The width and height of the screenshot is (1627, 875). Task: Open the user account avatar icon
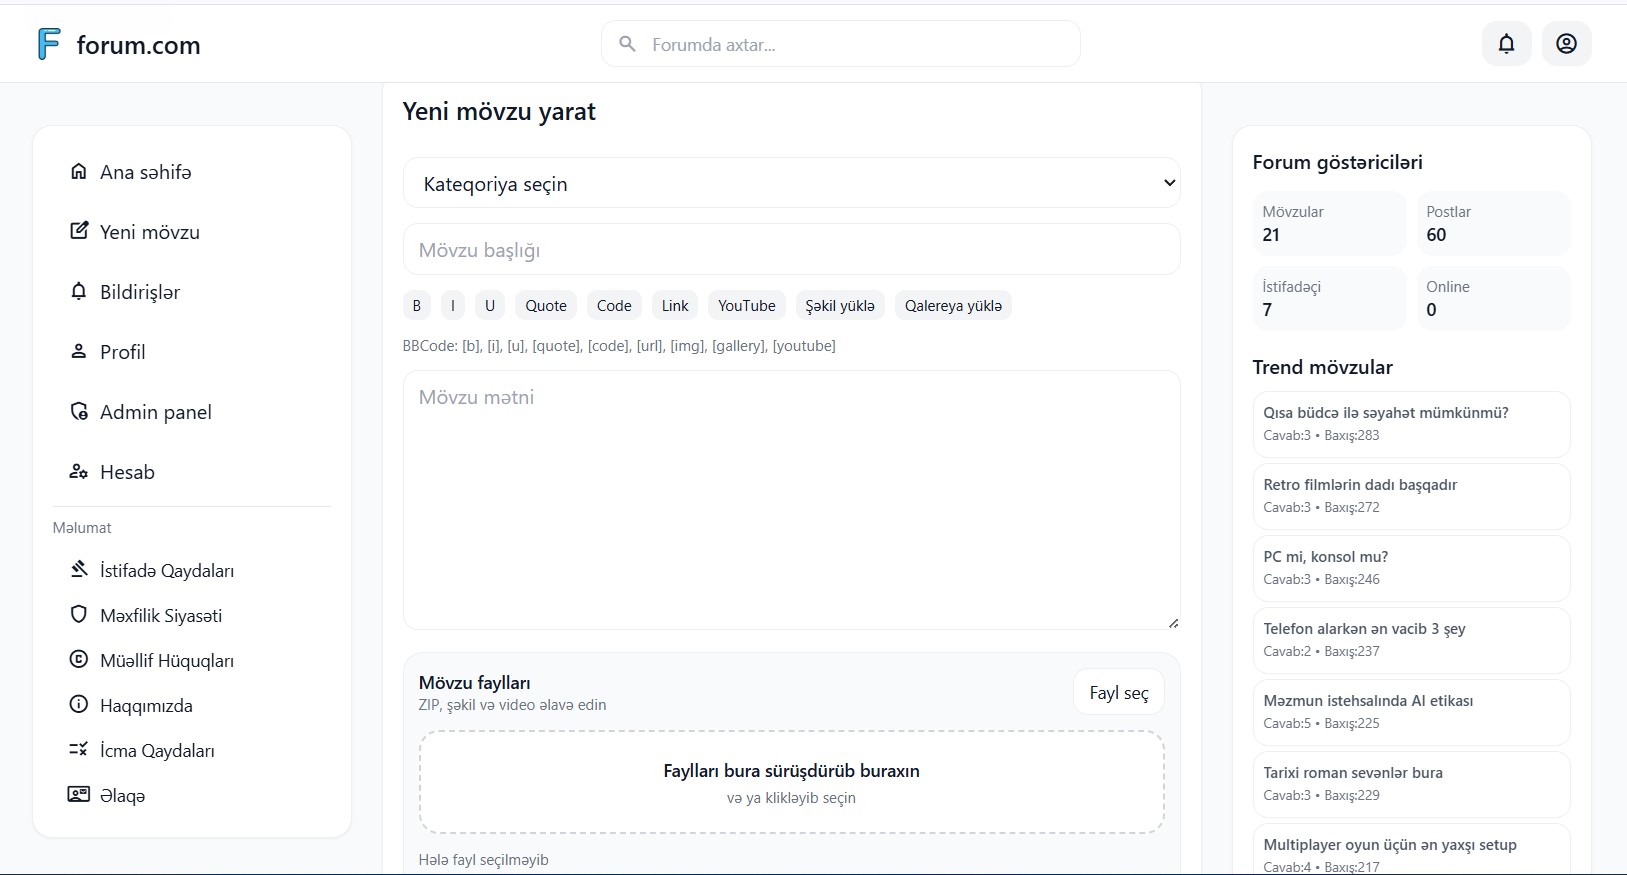tap(1566, 44)
